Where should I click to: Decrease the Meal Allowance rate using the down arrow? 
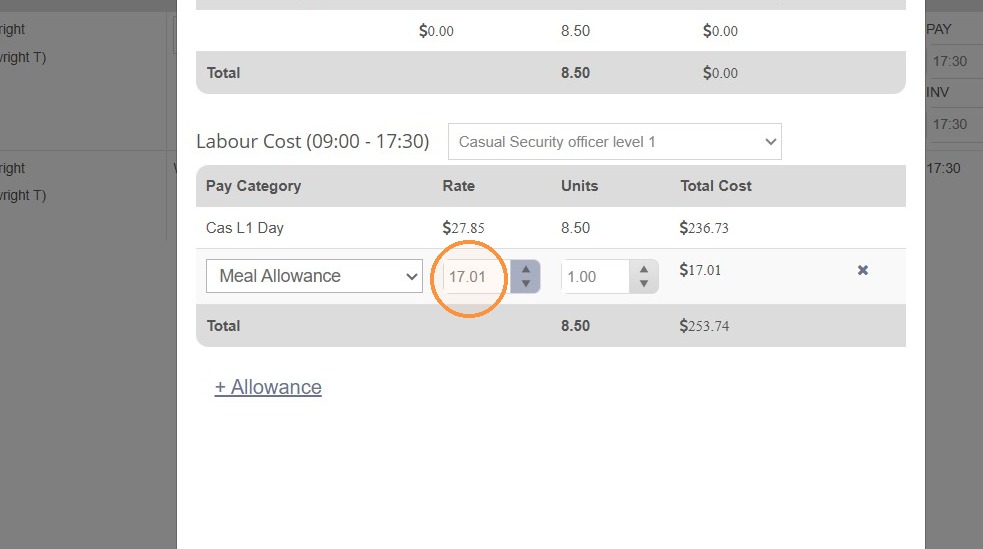pos(525,284)
